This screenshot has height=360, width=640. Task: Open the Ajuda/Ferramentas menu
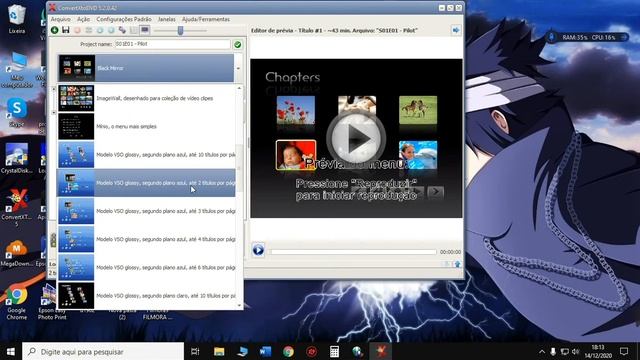206,19
